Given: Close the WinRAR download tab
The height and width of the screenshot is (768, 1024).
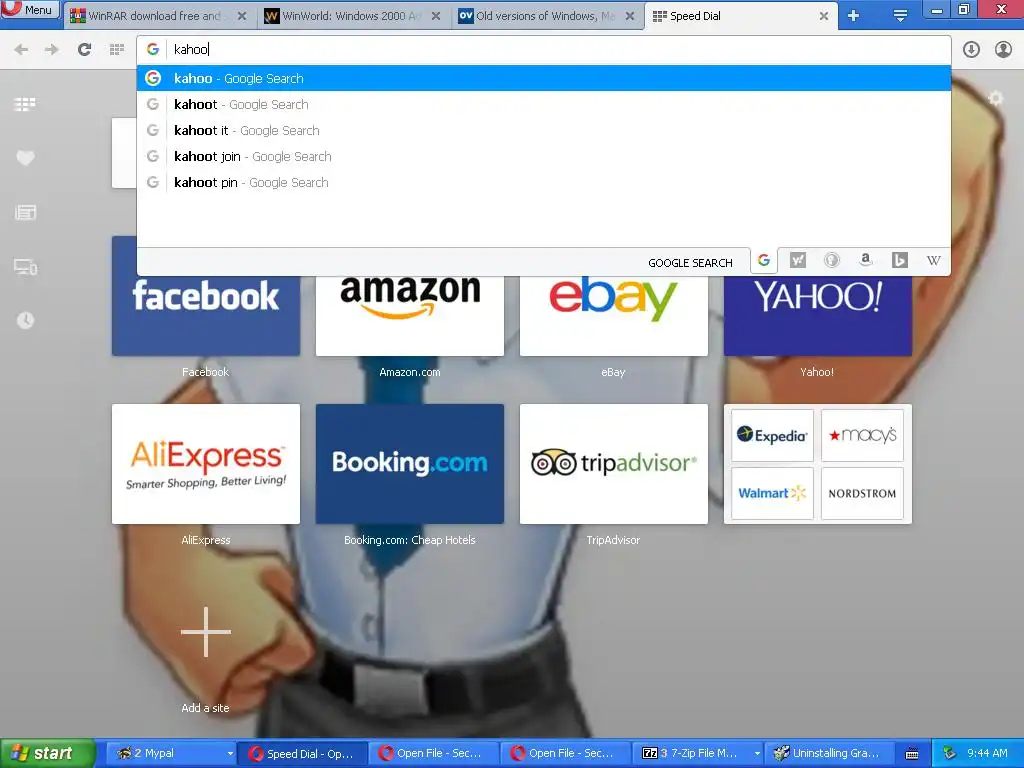Looking at the screenshot, I should tap(242, 16).
